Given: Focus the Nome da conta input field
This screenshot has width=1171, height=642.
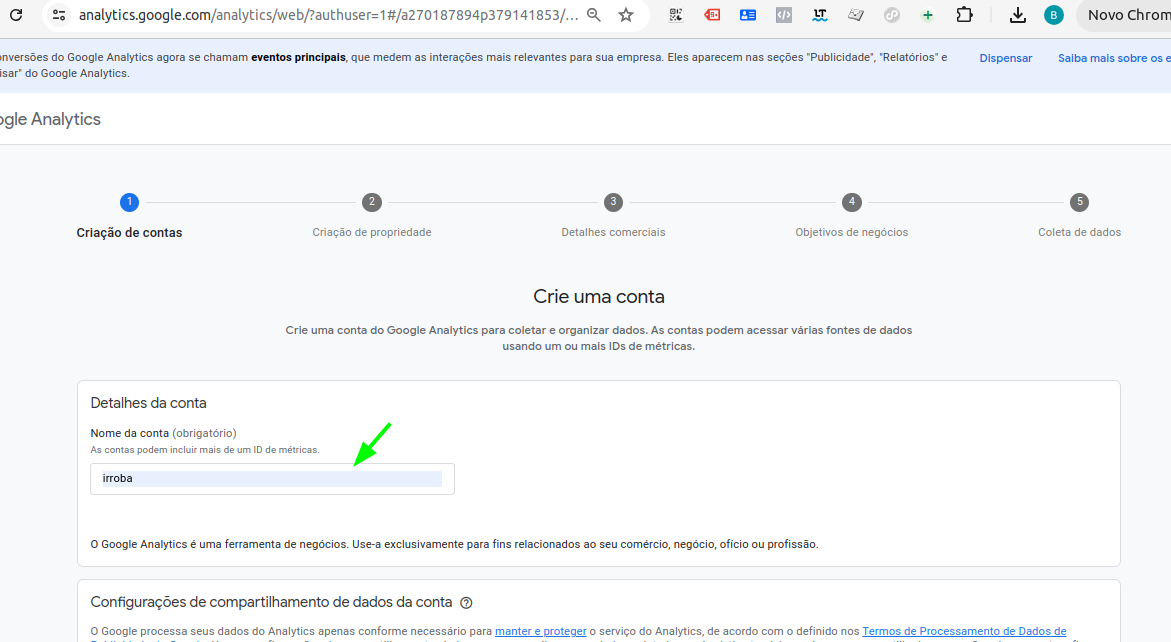Looking at the screenshot, I should 273,479.
